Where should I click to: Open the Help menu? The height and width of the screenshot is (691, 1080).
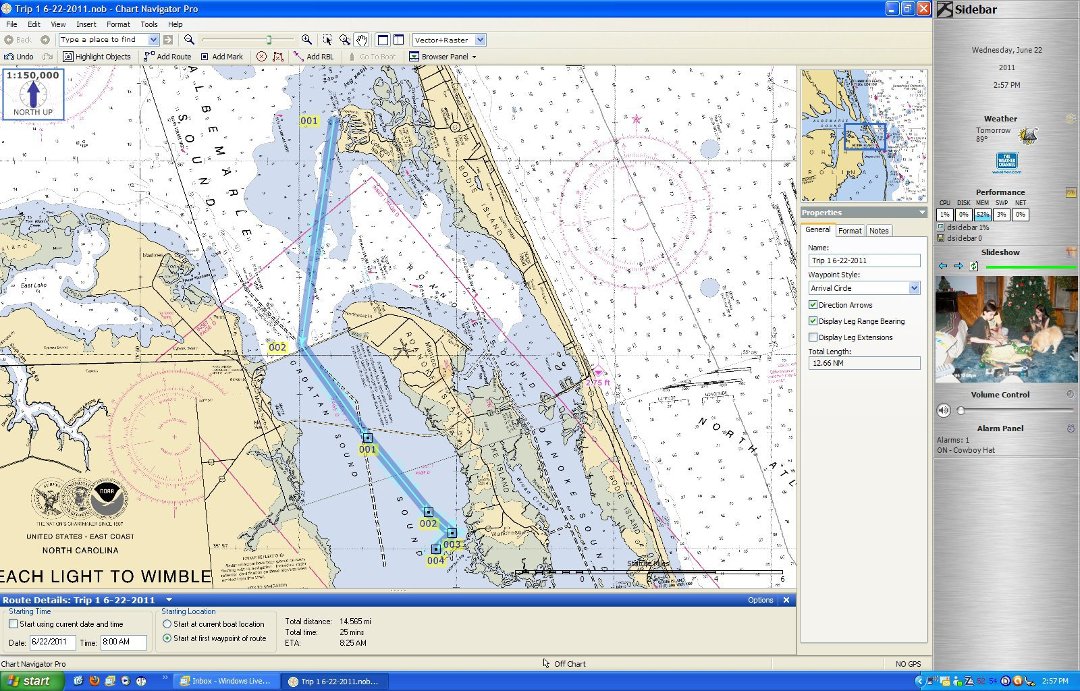tap(176, 24)
